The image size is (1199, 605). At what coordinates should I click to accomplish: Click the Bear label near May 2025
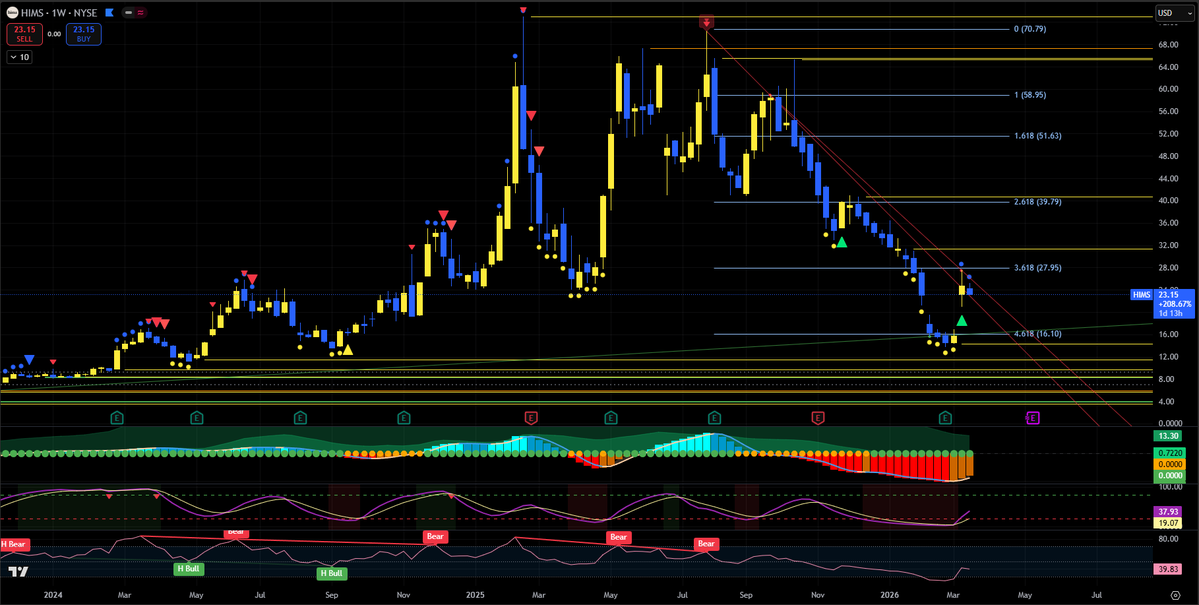(x=619, y=538)
